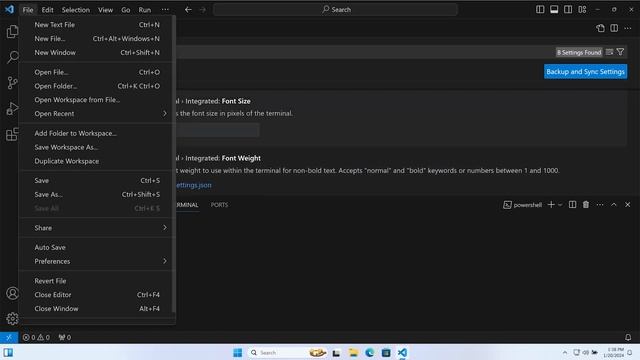The image size is (640, 360).
Task: Open the Selection menu
Action: pyautogui.click(x=76, y=10)
